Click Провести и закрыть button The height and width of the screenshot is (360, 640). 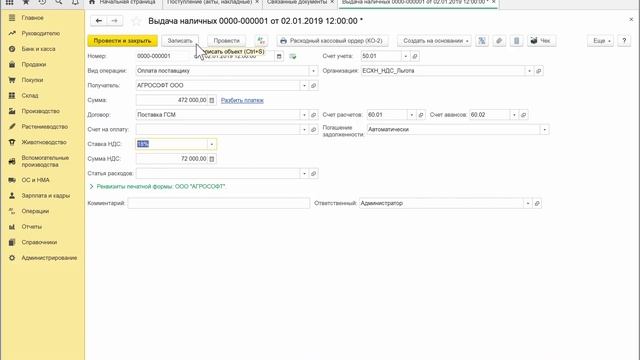click(x=122, y=41)
